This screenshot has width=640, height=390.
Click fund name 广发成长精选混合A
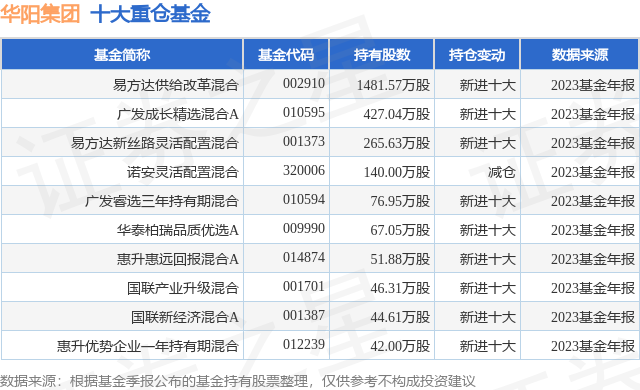(178, 114)
